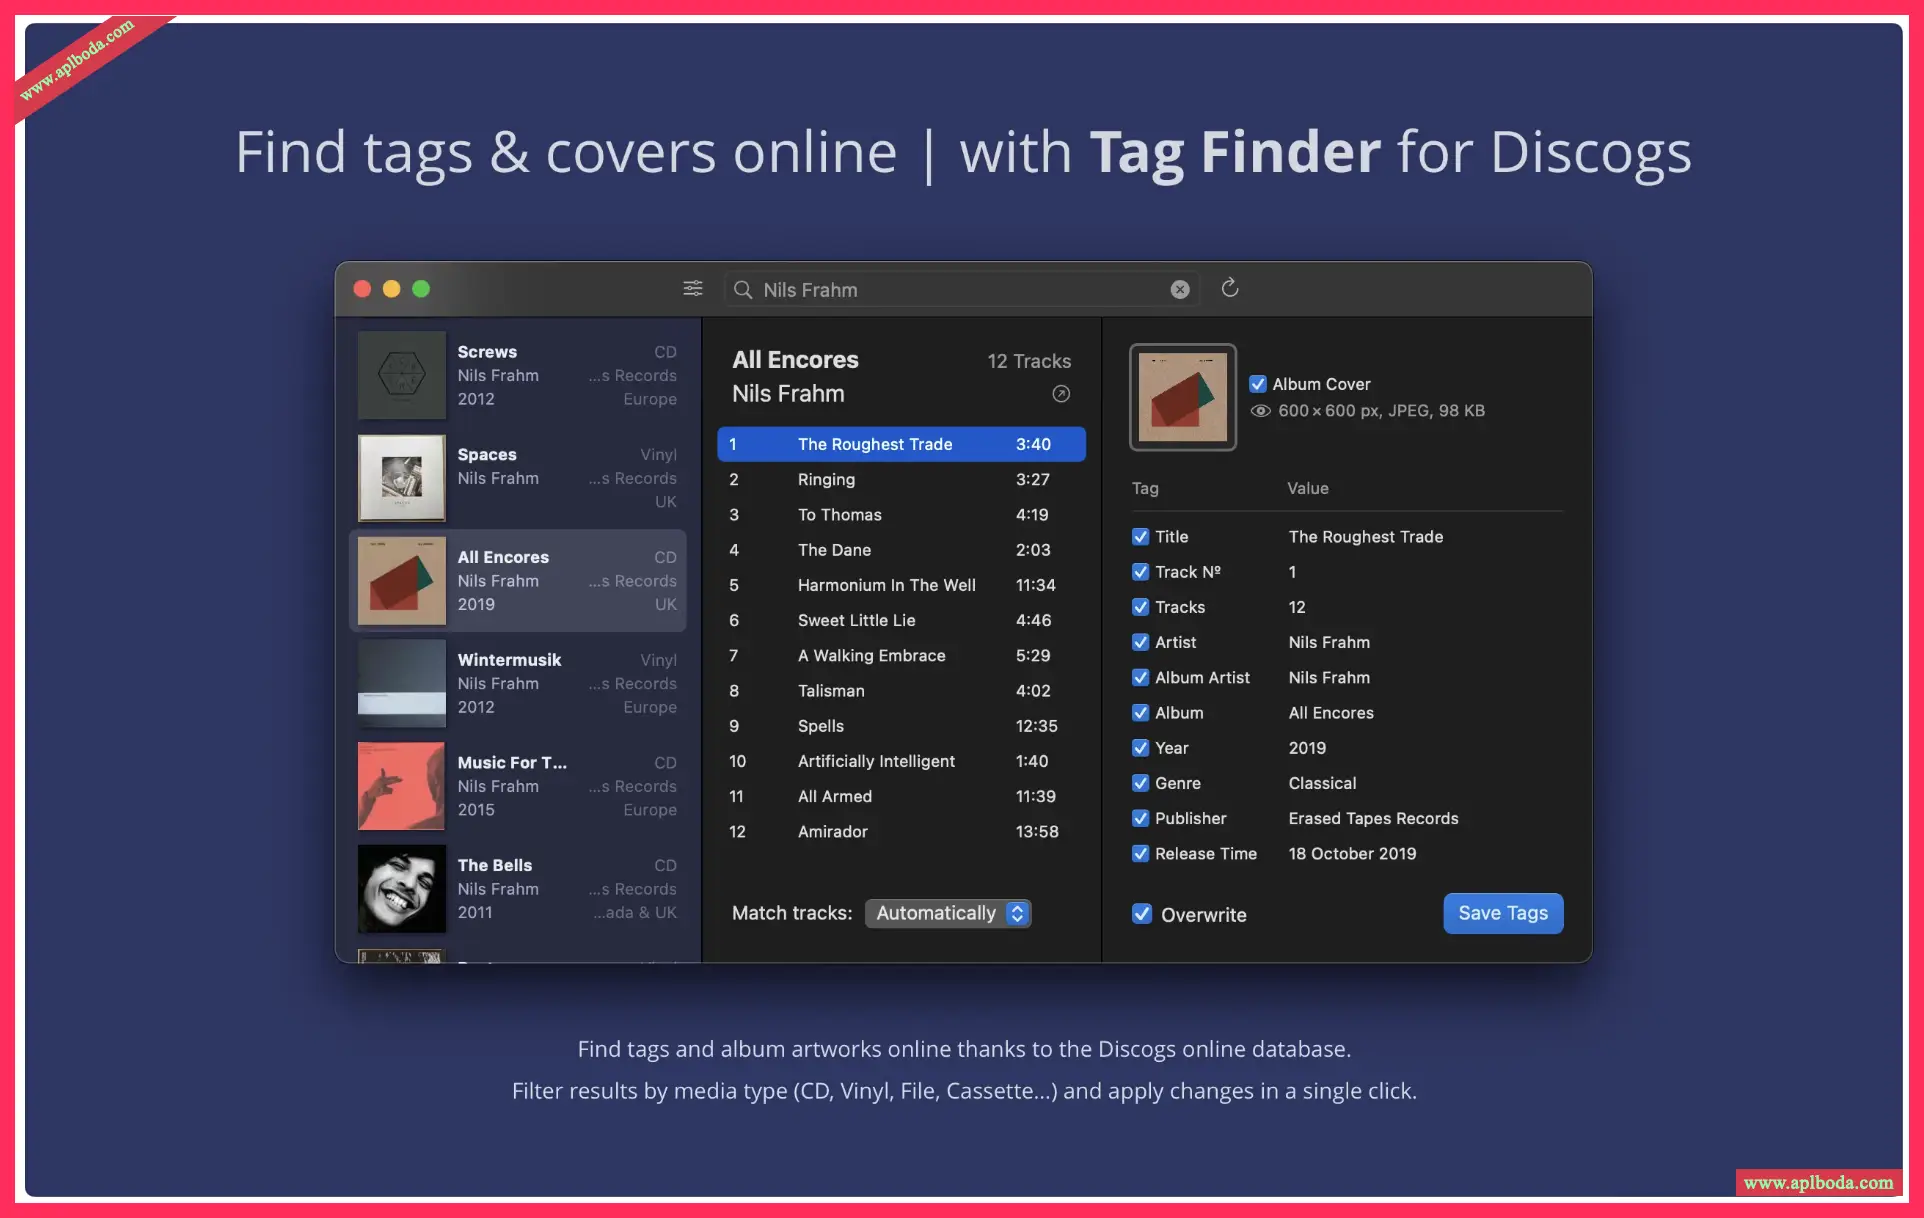Click inside the Nils Frahm search field
Image resolution: width=1924 pixels, height=1218 pixels.
[950, 290]
